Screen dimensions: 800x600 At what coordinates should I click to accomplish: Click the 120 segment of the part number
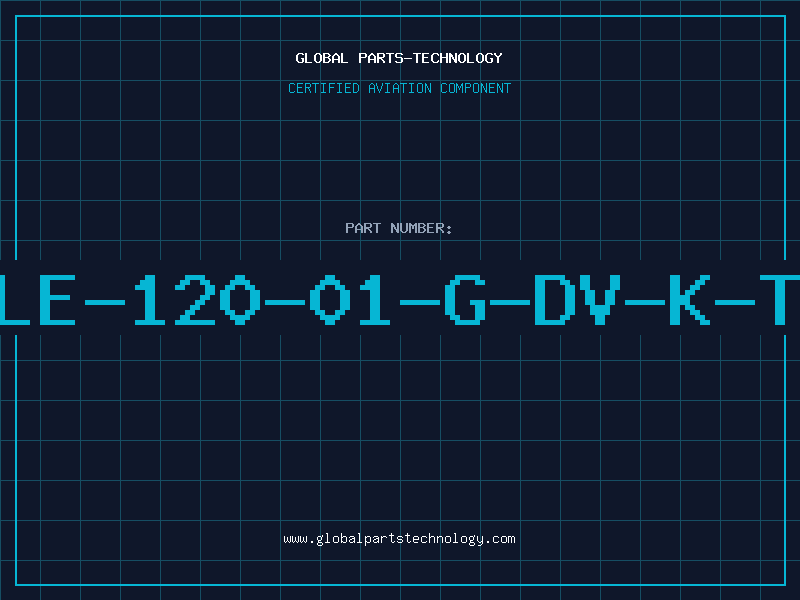pyautogui.click(x=197, y=299)
